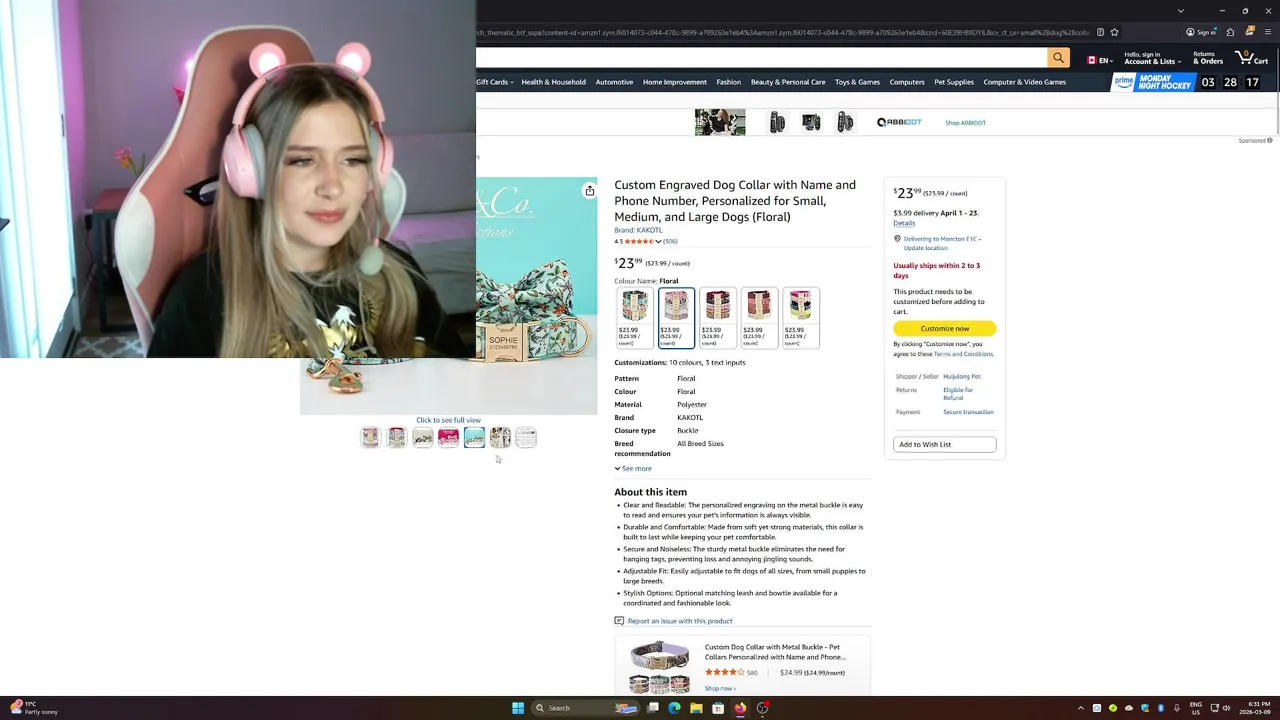1280x720 pixels.
Task: Open Microsoft Edge from taskbar
Action: coord(674,708)
